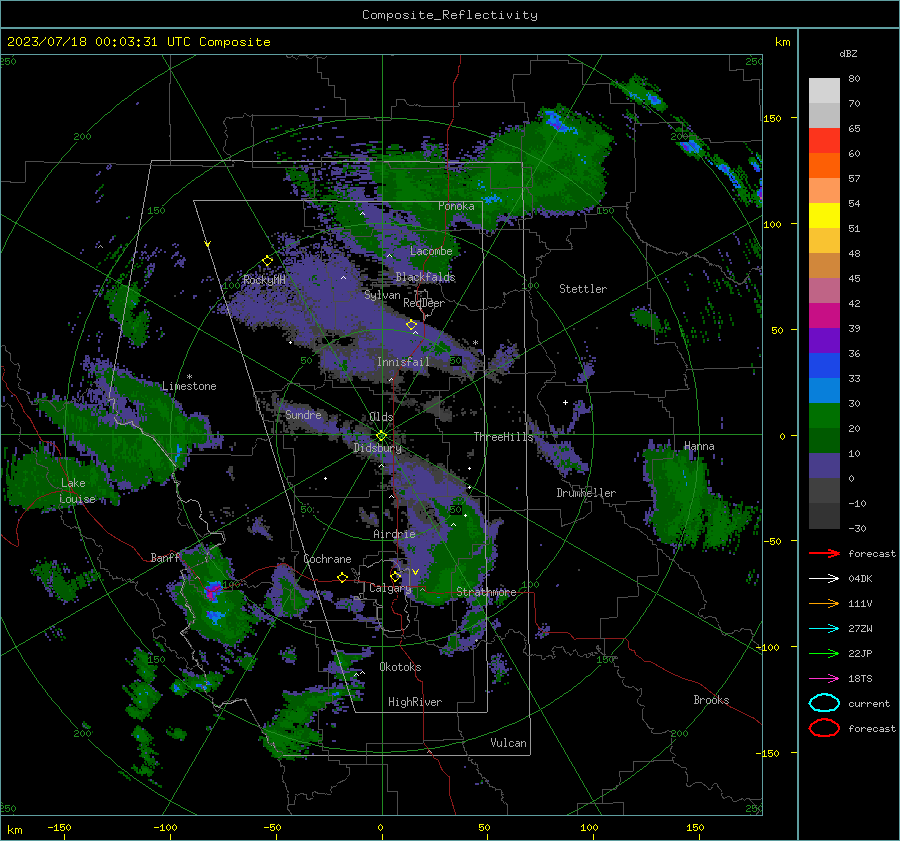
Task: Click the ThreeHills city label
Action: (503, 437)
